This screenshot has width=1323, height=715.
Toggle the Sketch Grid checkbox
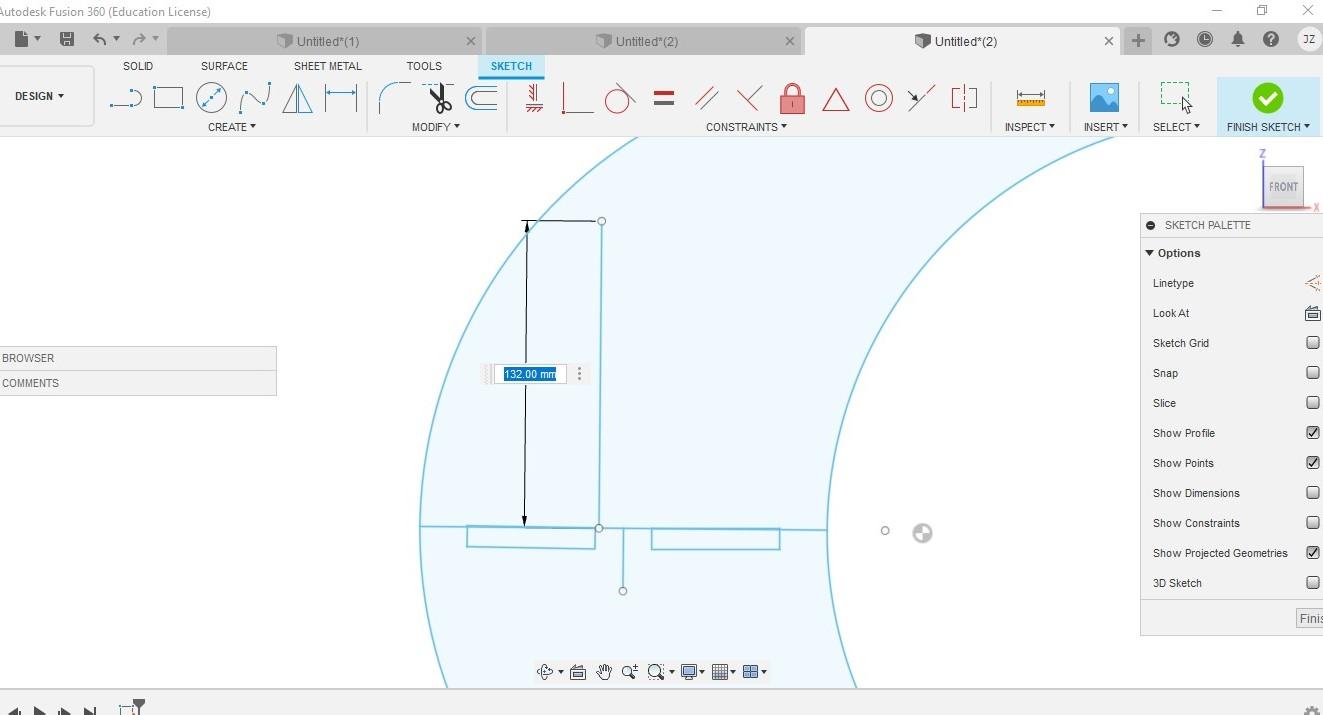pyautogui.click(x=1312, y=343)
